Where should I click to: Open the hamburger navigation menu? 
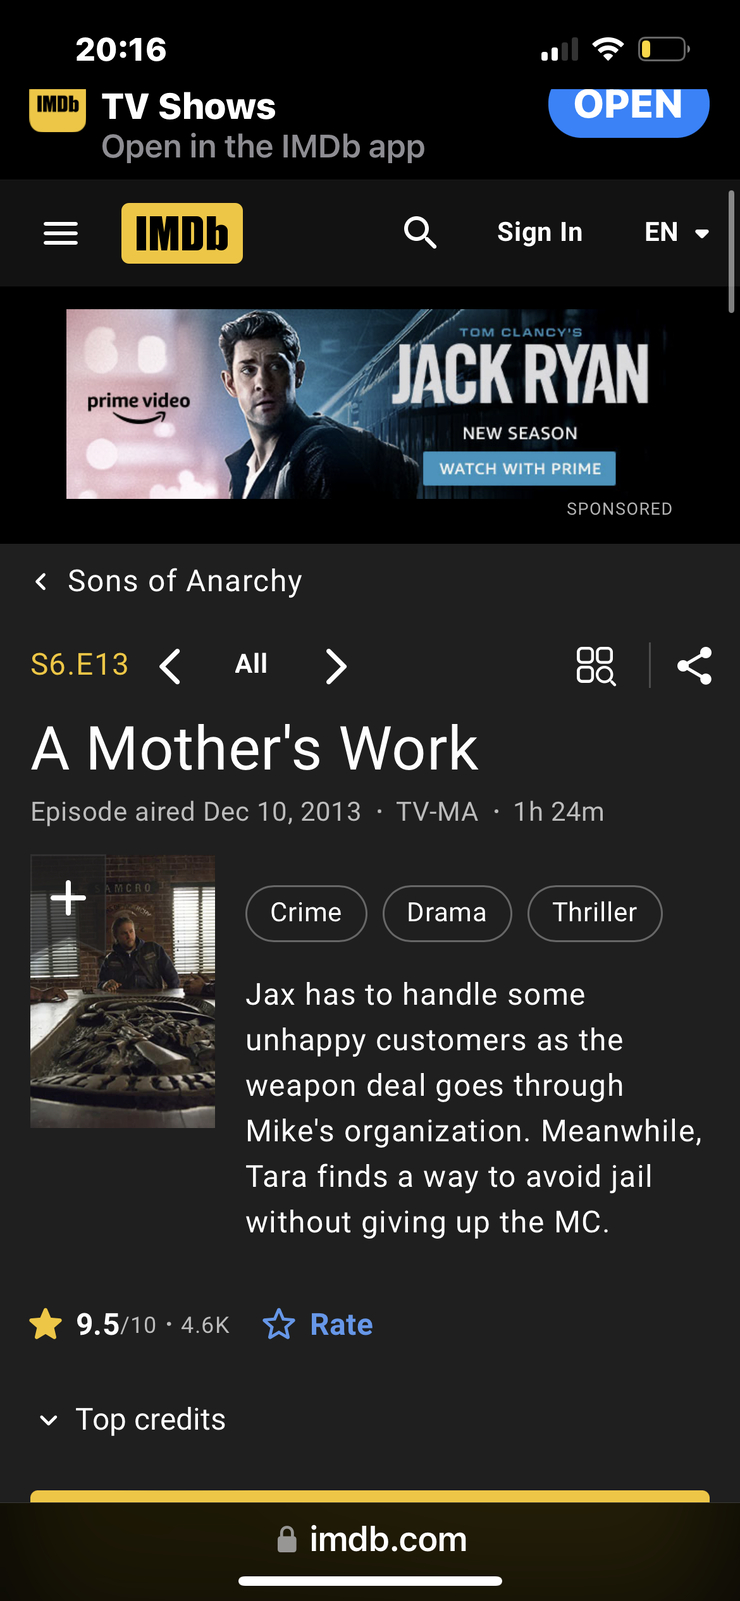pos(61,233)
